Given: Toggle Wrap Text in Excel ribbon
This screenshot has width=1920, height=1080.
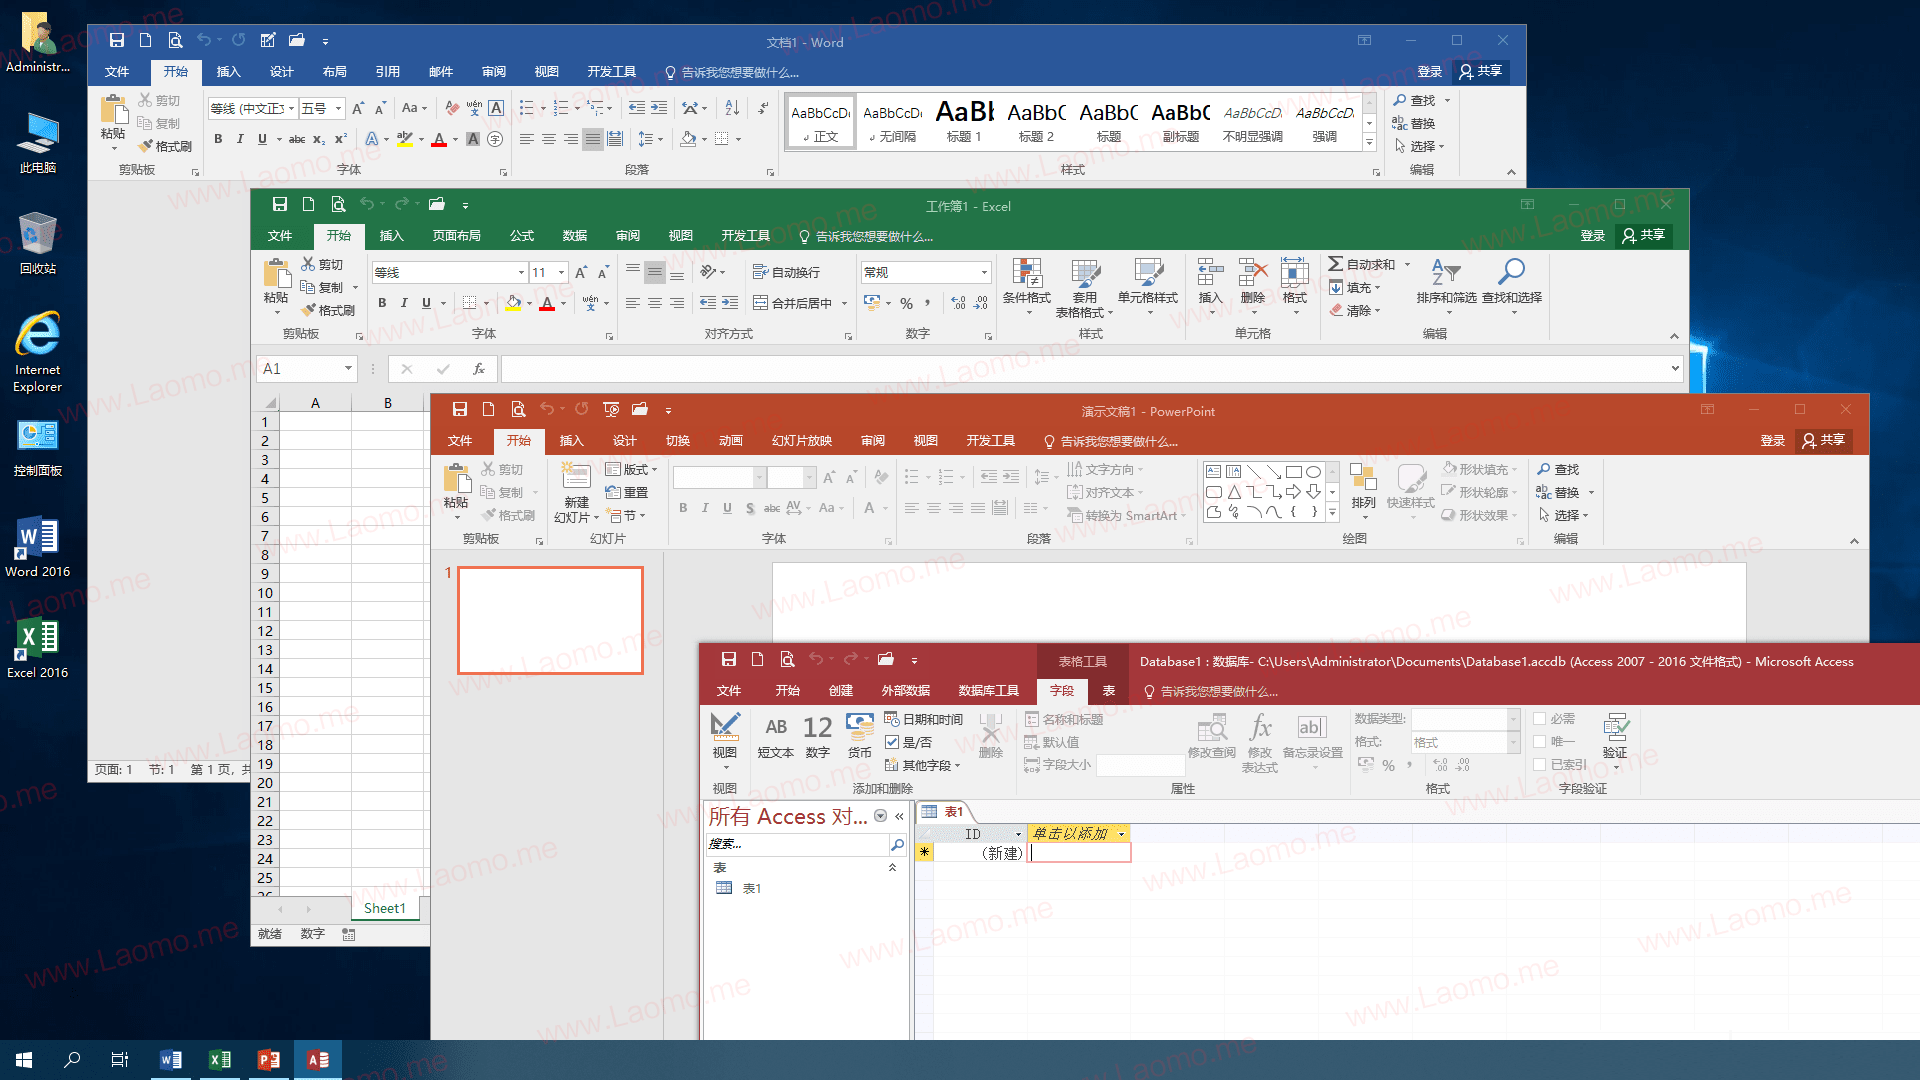Looking at the screenshot, I should [786, 272].
